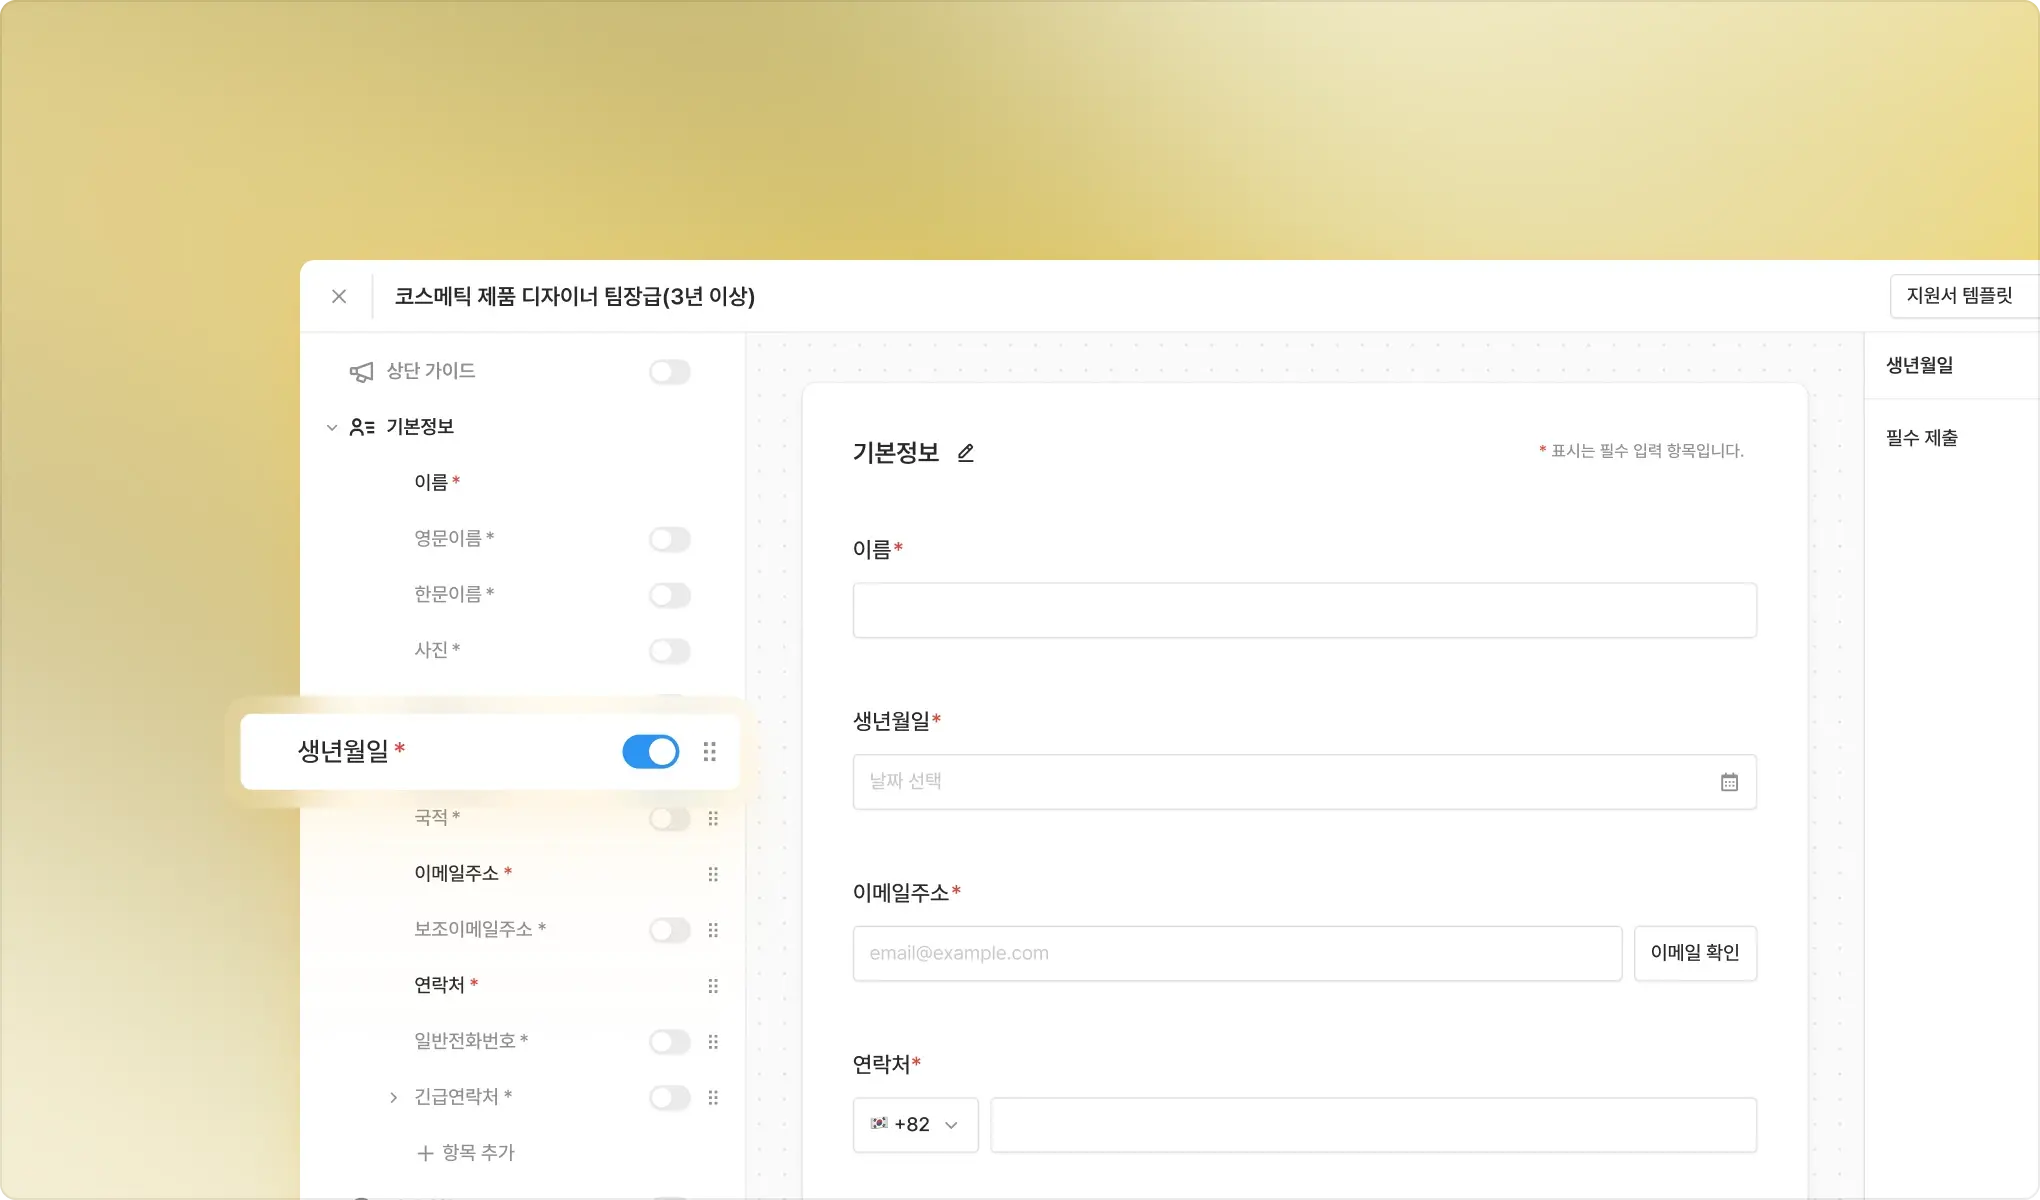Viewport: 2040px width, 1200px height.
Task: Enable the 상단 가이드 toggle
Action: coord(669,372)
